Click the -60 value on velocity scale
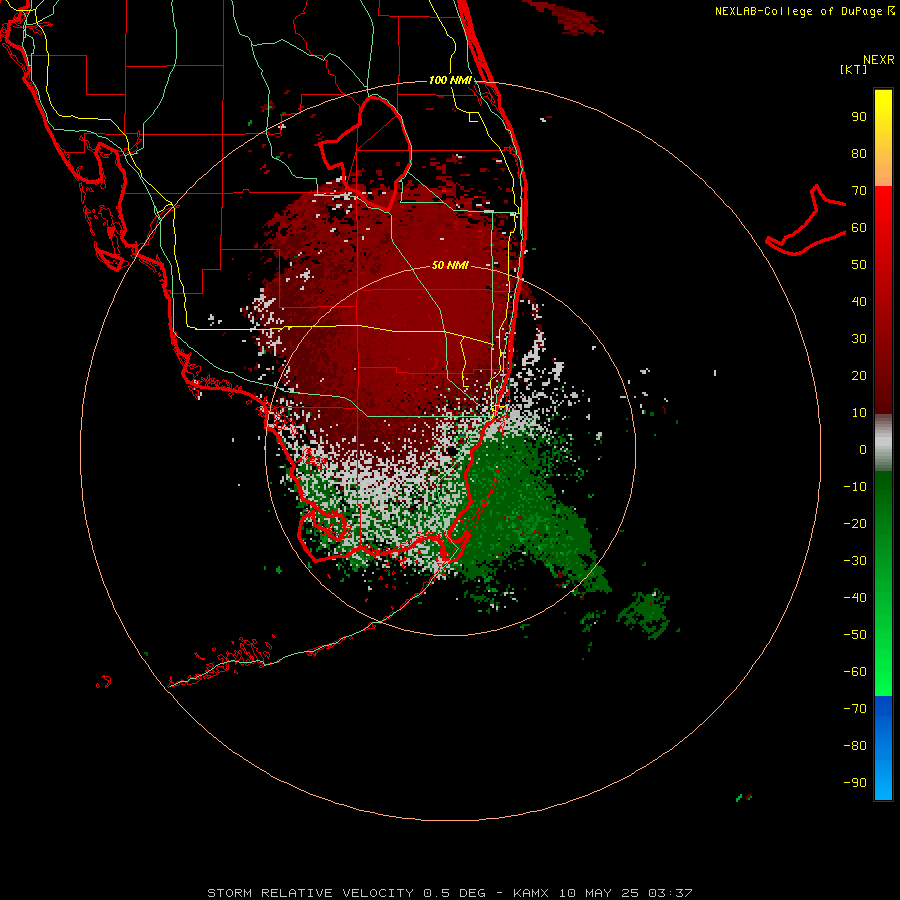Image resolution: width=900 pixels, height=900 pixels. pos(855,672)
